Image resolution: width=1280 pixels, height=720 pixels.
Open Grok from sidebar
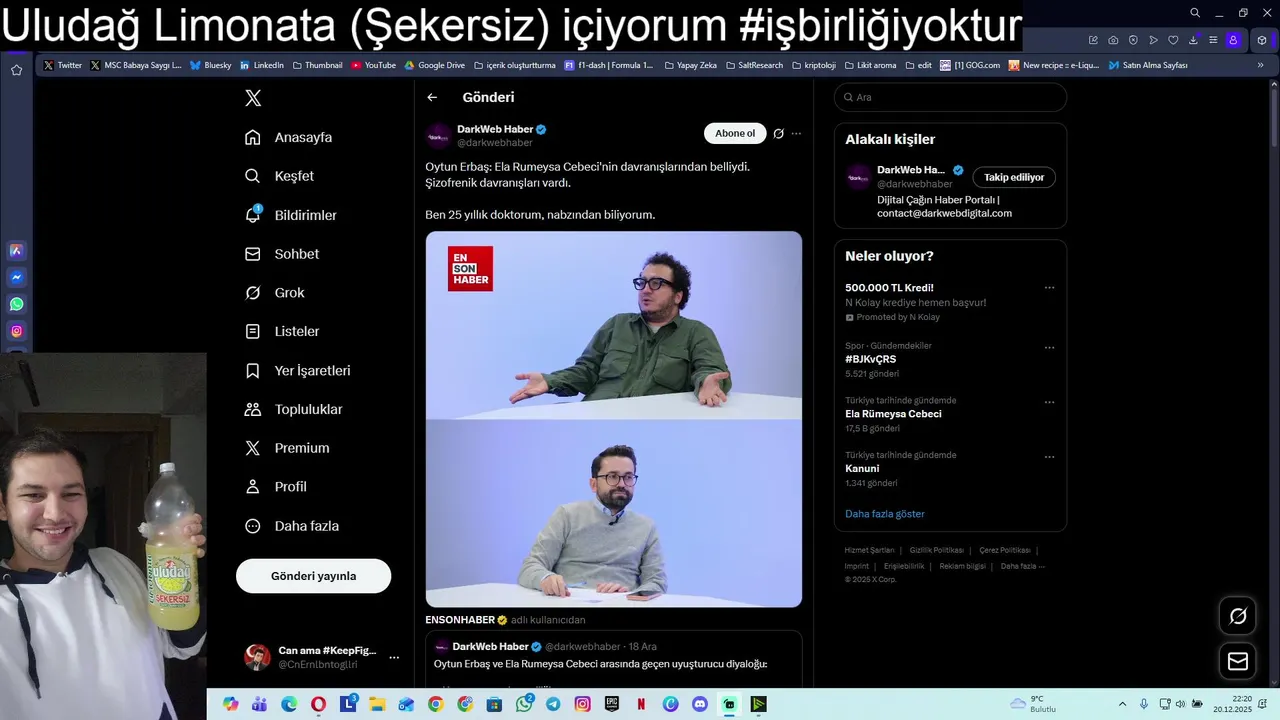click(x=274, y=293)
